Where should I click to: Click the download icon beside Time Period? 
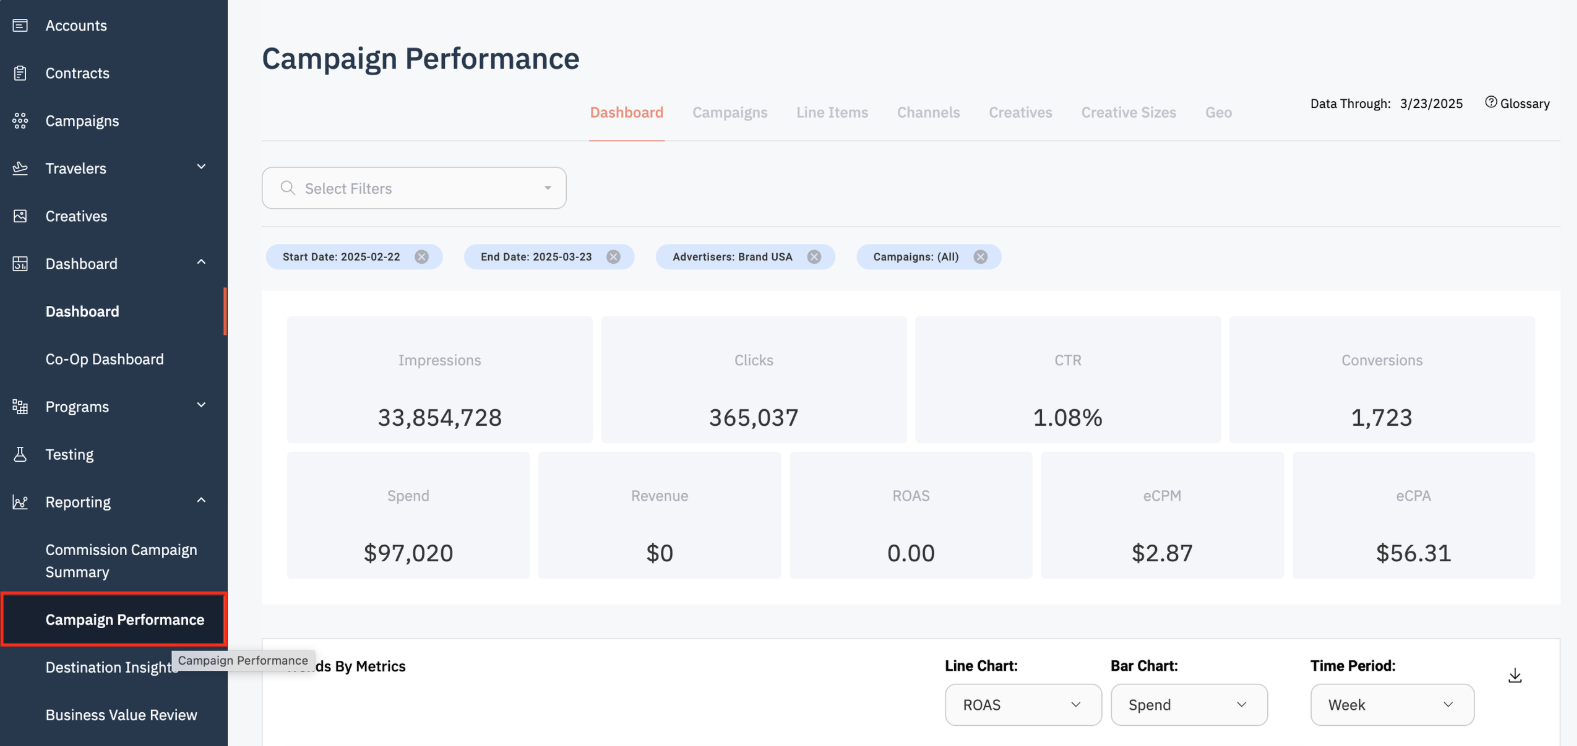(x=1514, y=676)
